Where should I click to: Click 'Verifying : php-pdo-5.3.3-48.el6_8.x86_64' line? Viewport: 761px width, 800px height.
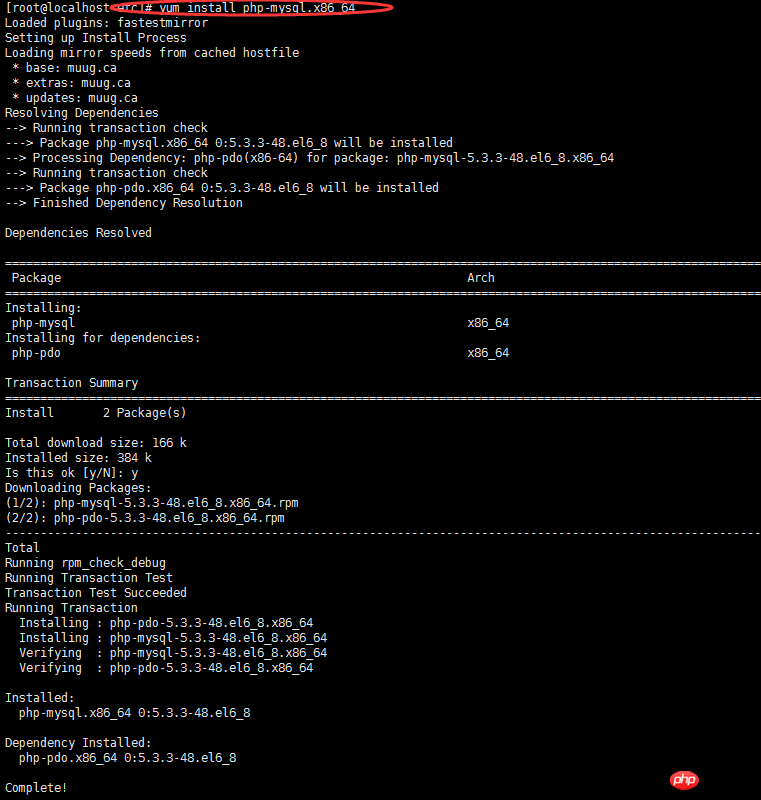pos(166,668)
